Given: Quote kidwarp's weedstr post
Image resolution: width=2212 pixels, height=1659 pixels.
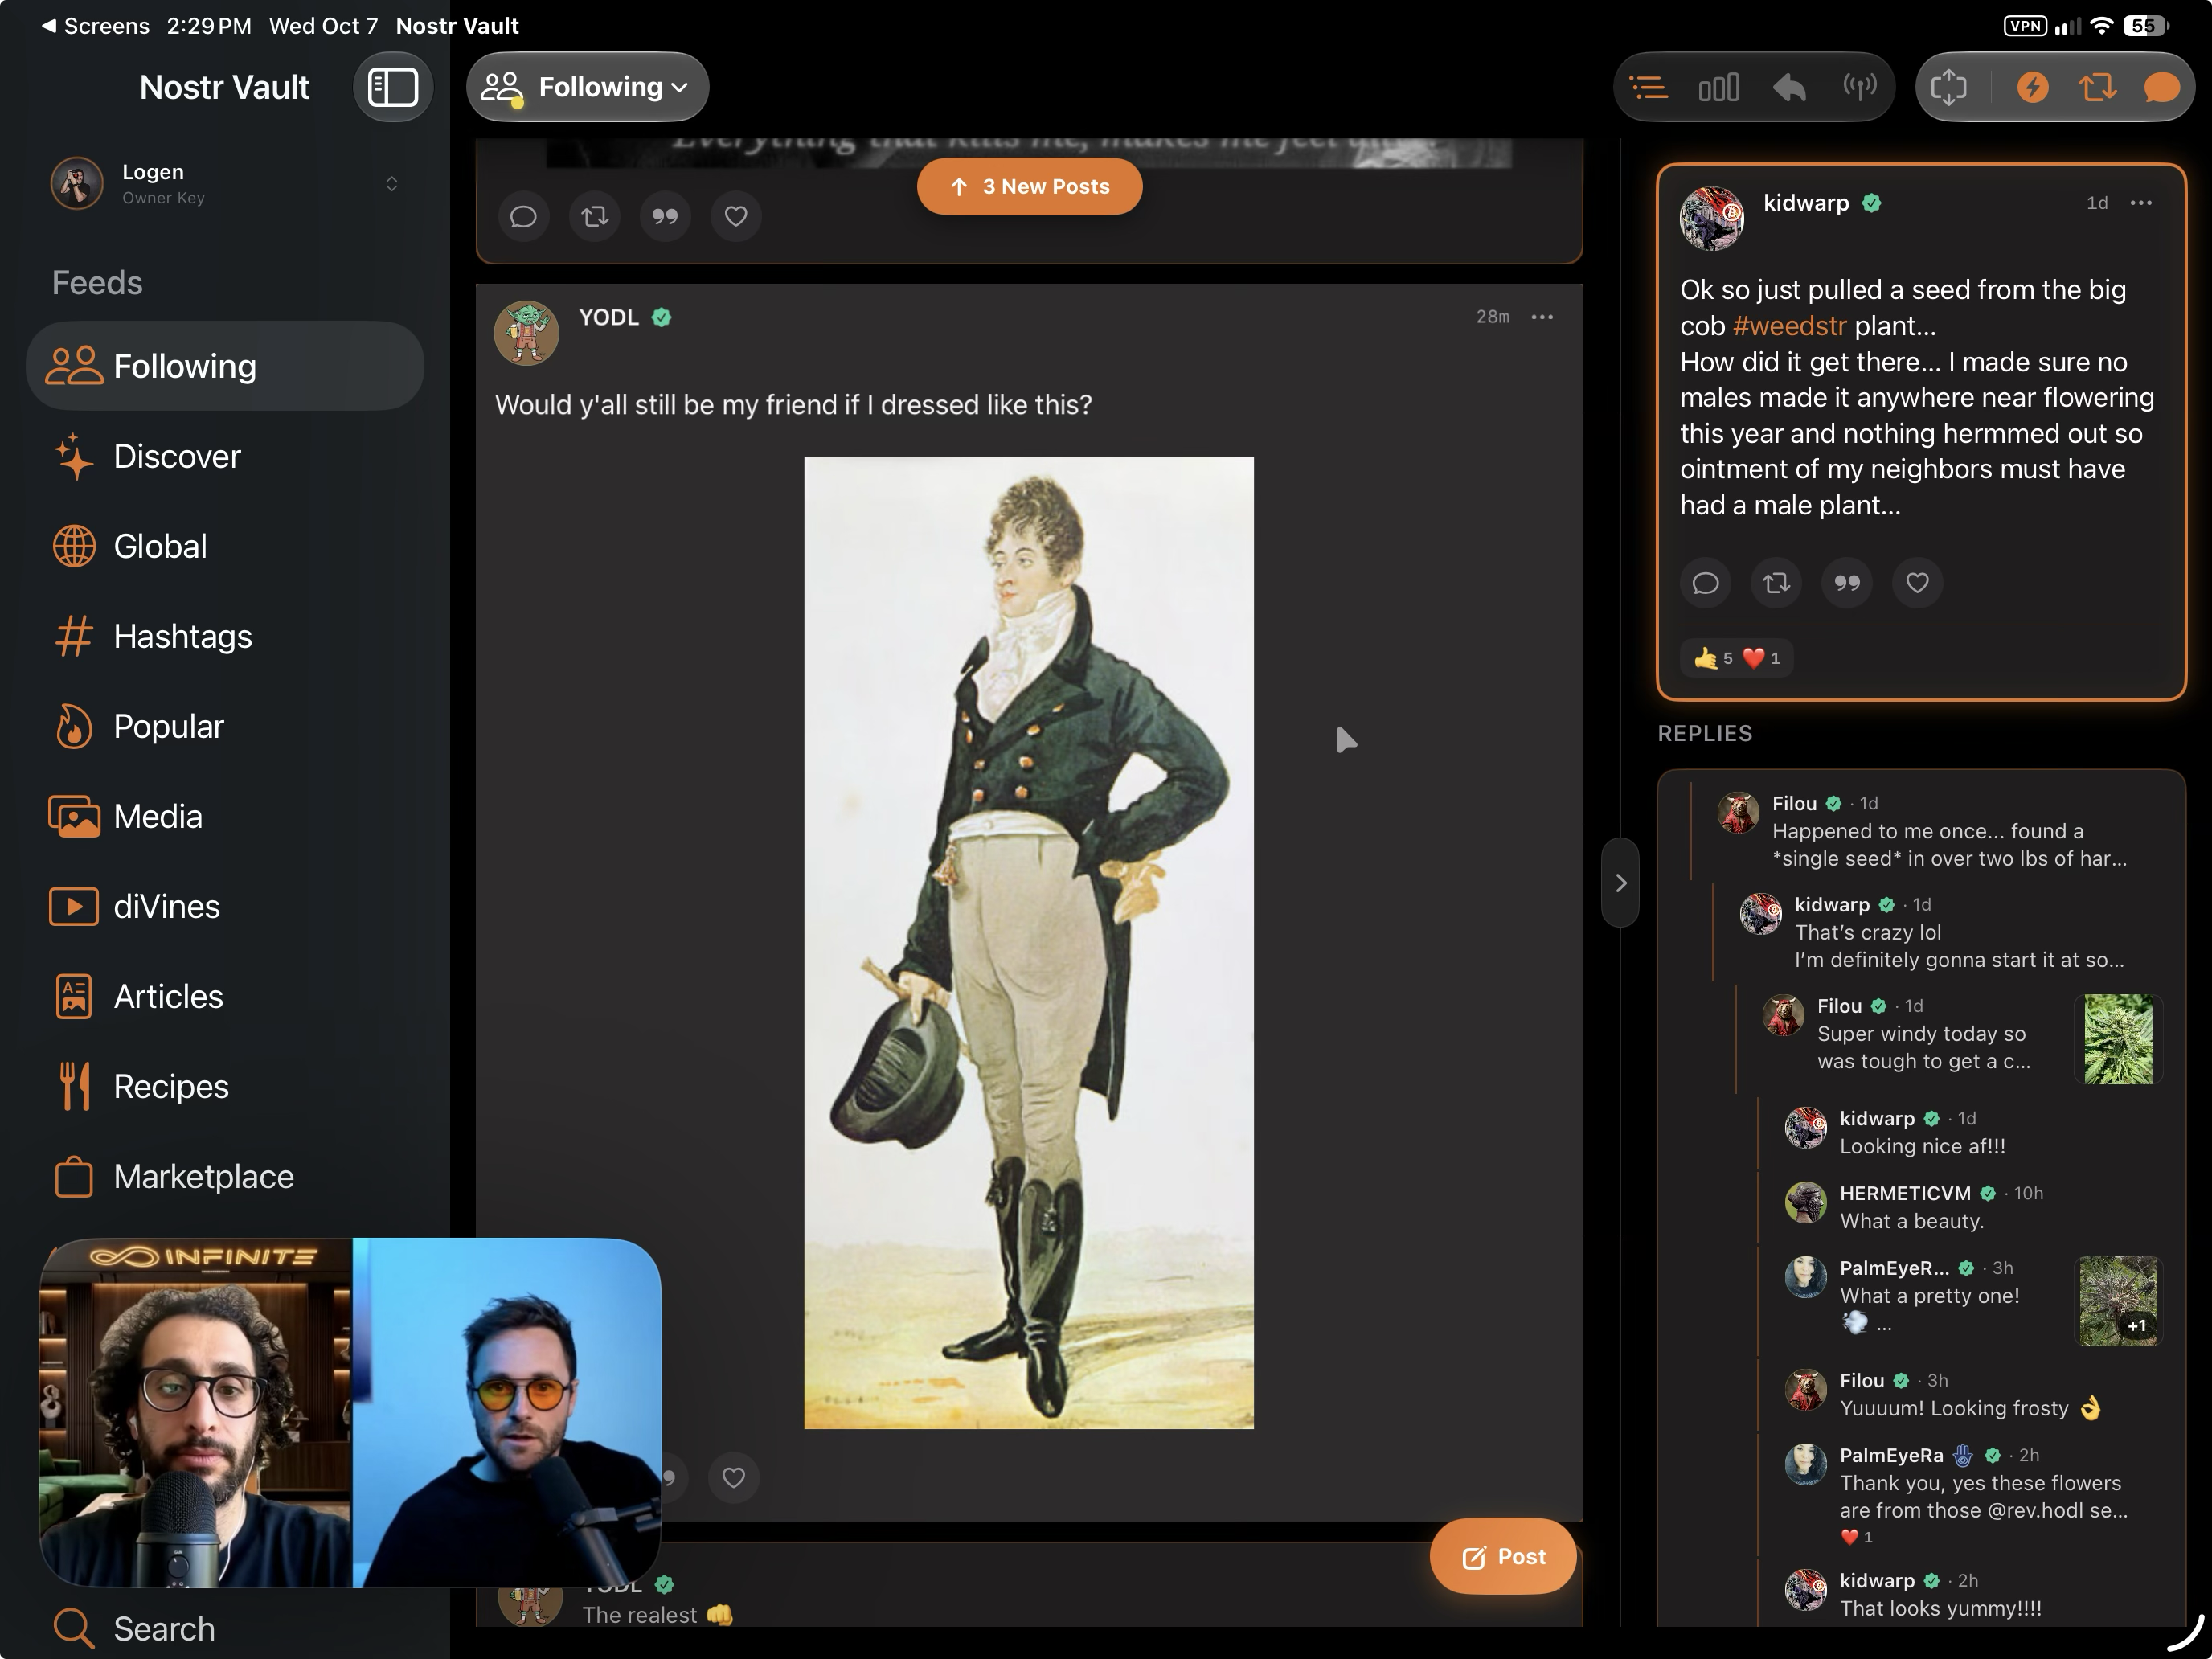Looking at the screenshot, I should click(x=1847, y=583).
